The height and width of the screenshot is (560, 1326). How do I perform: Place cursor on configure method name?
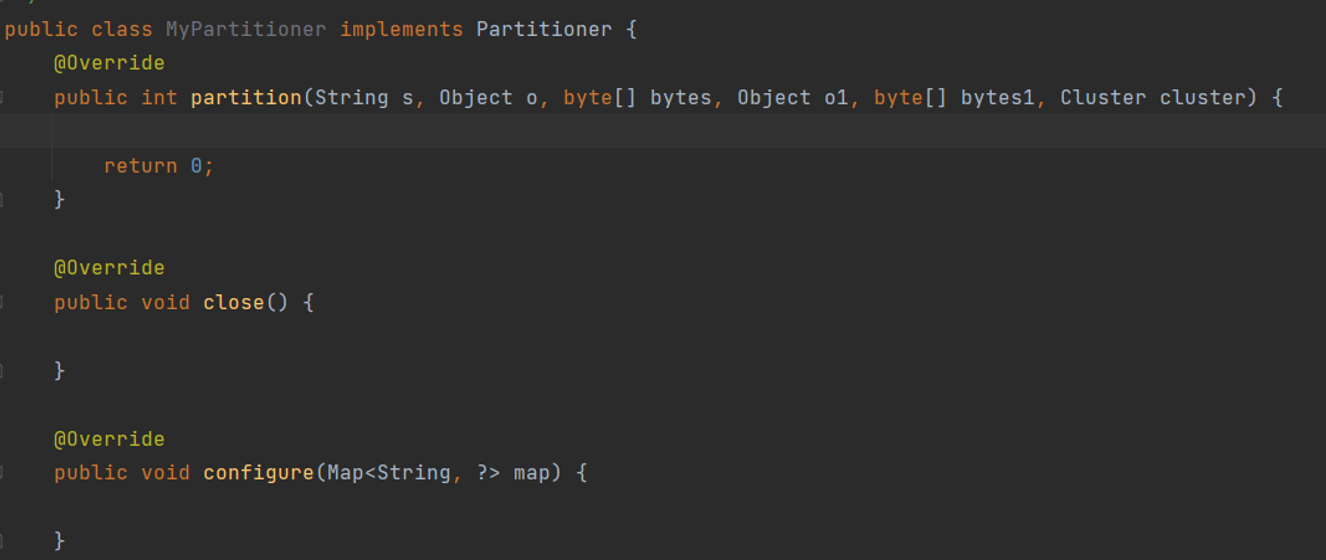(259, 472)
